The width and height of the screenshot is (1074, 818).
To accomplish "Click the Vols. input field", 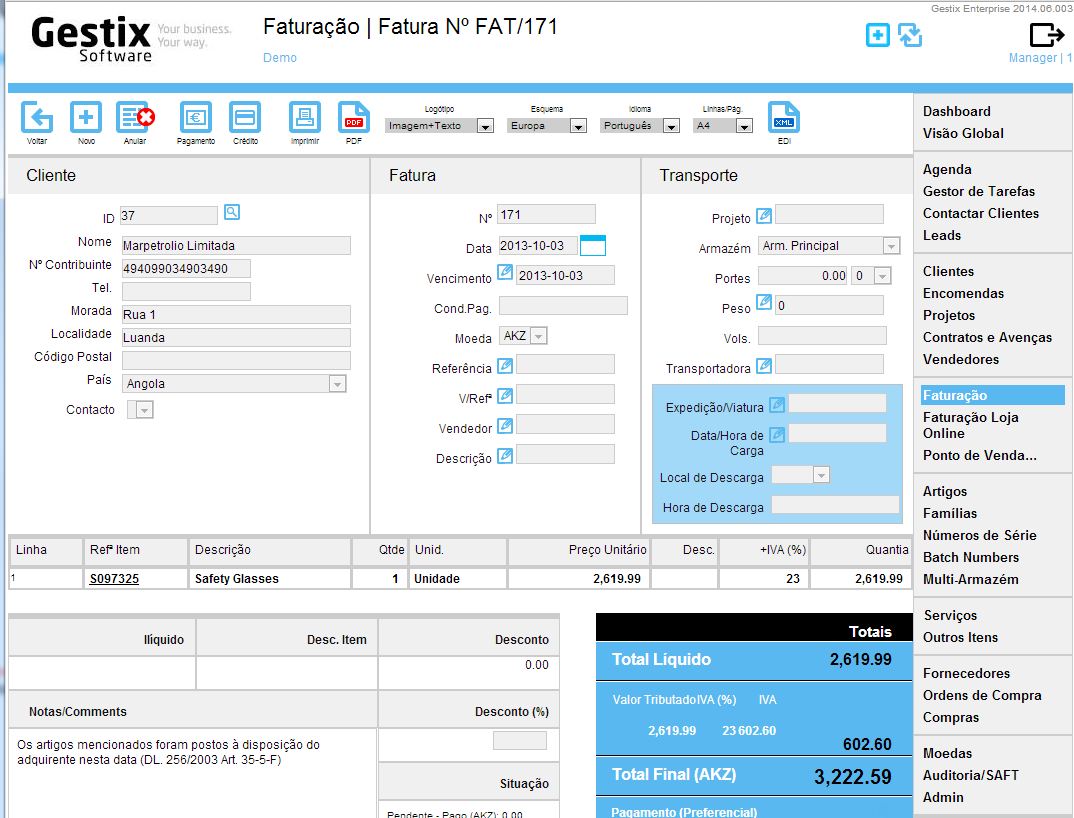I will point(822,336).
